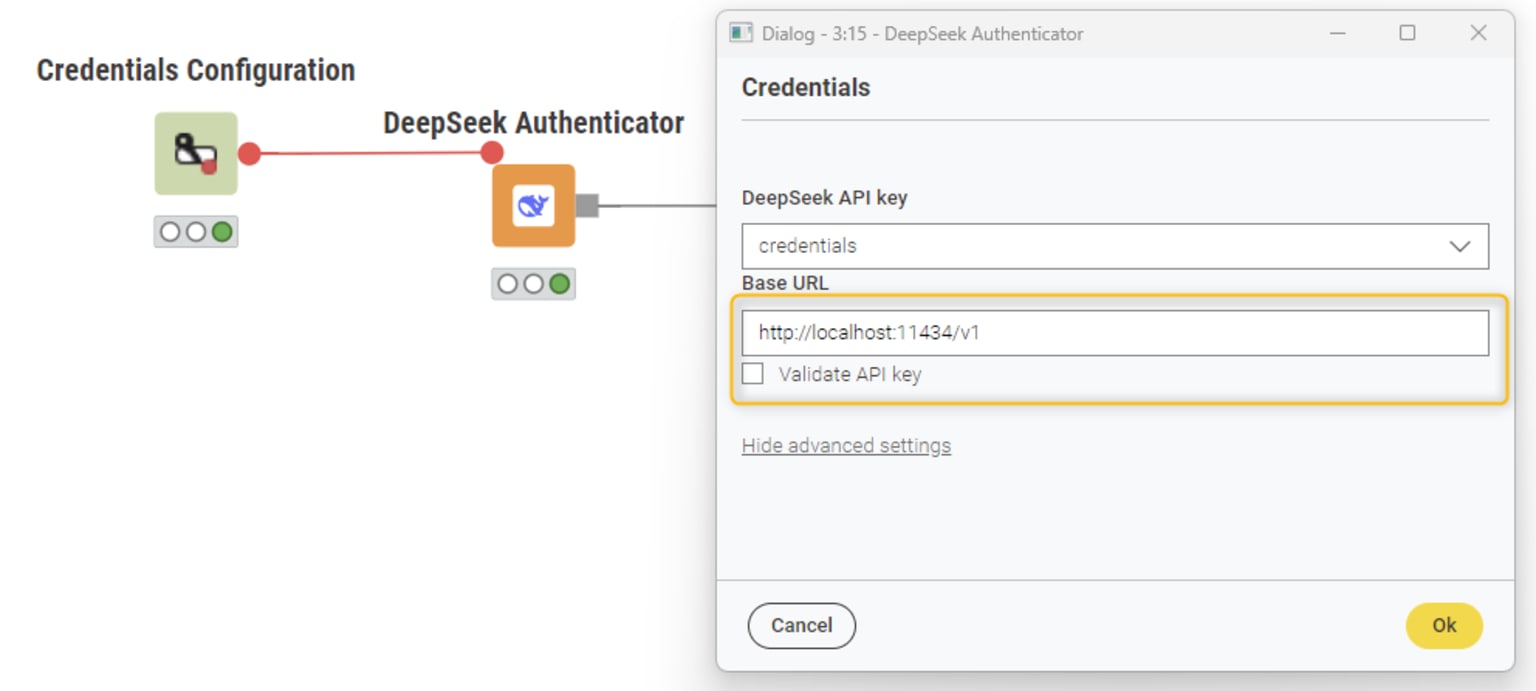
Task: Click the red input port on DeepSeek Authenticator
Action: pos(491,153)
